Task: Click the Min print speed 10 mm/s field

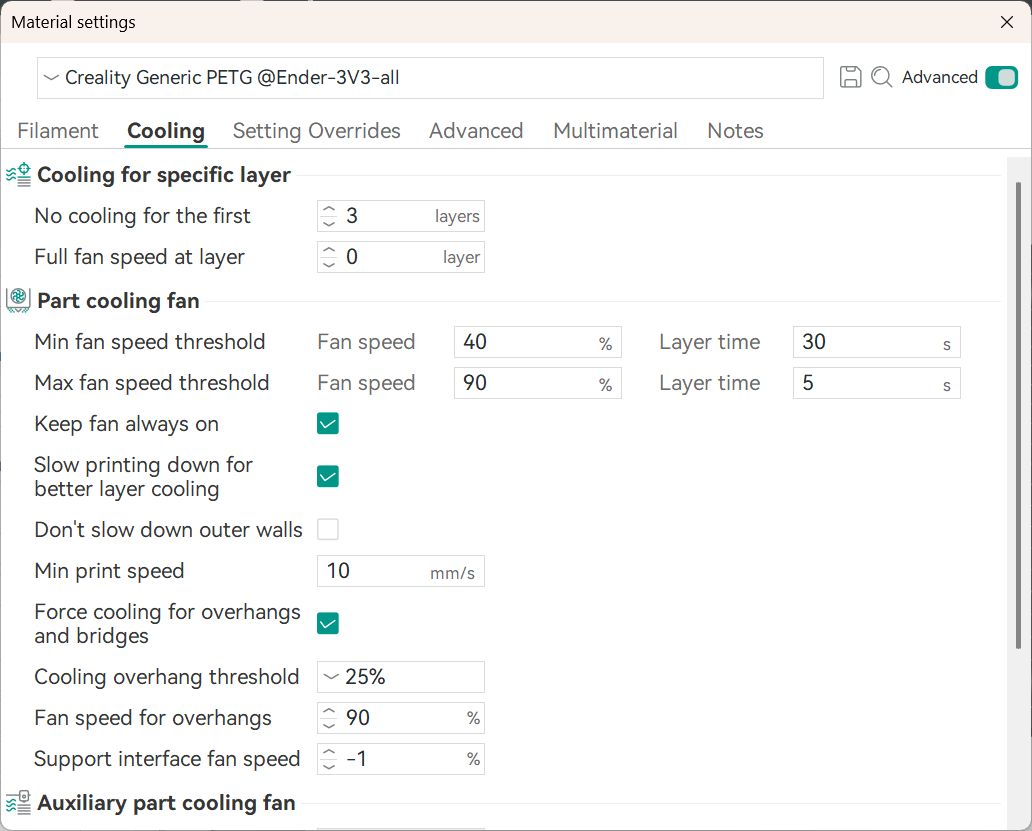Action: tap(401, 571)
